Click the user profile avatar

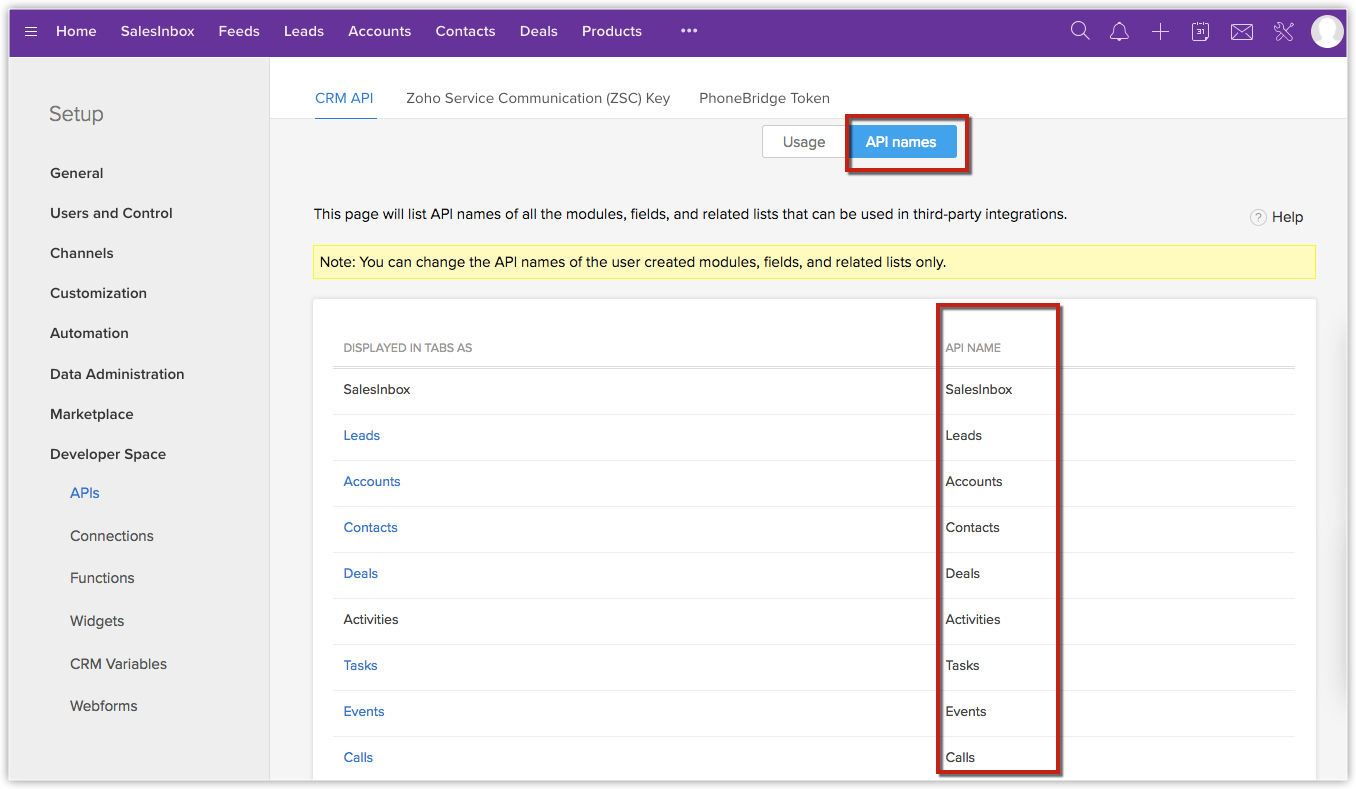point(1327,32)
